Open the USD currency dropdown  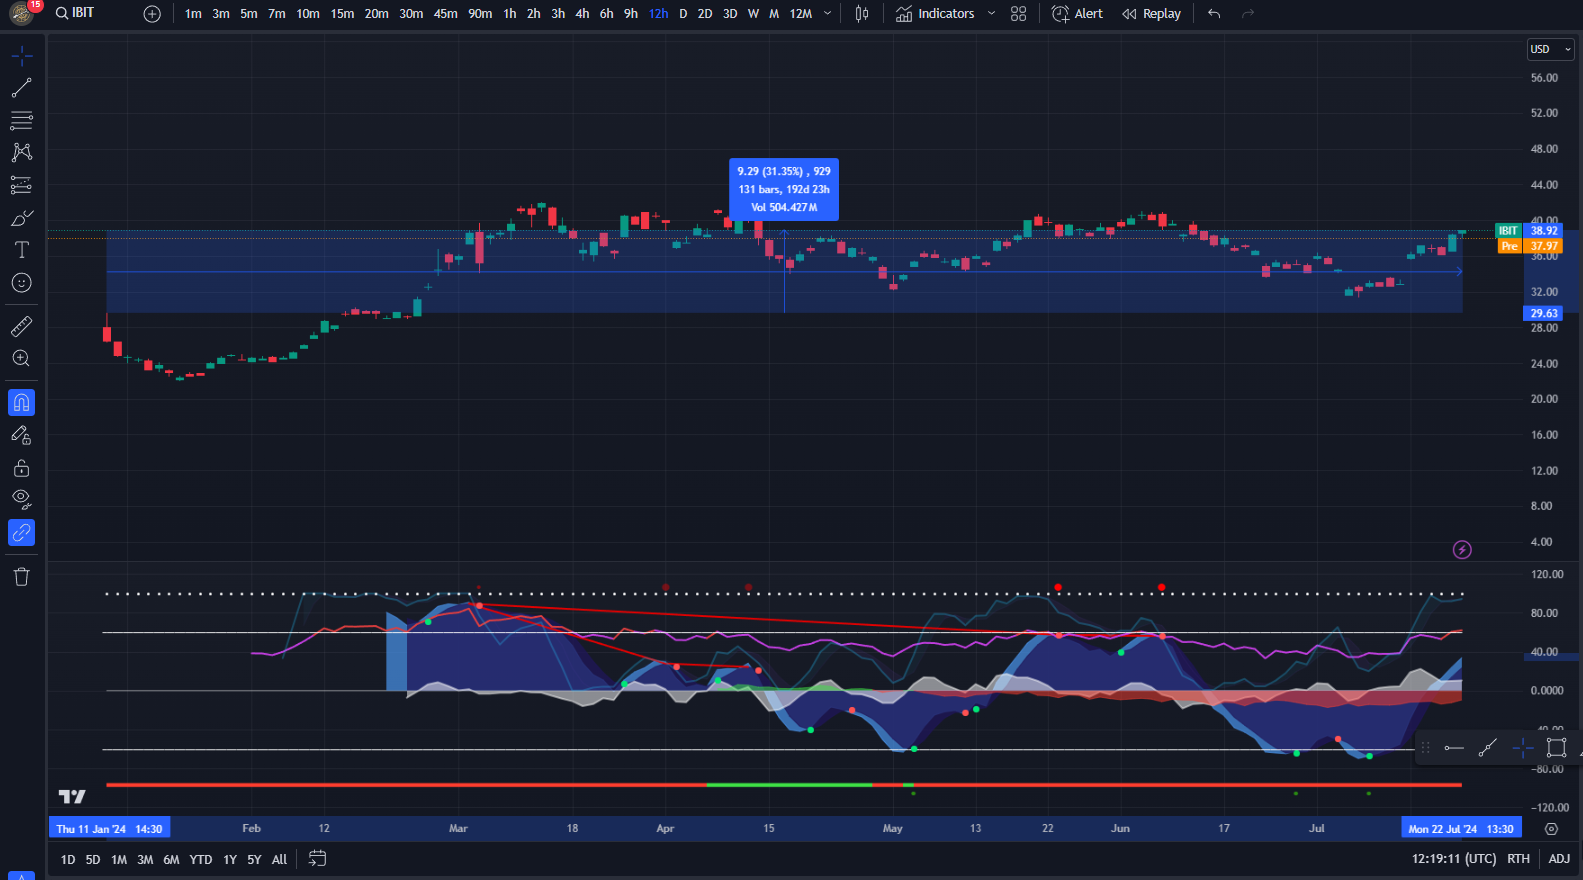[1549, 49]
